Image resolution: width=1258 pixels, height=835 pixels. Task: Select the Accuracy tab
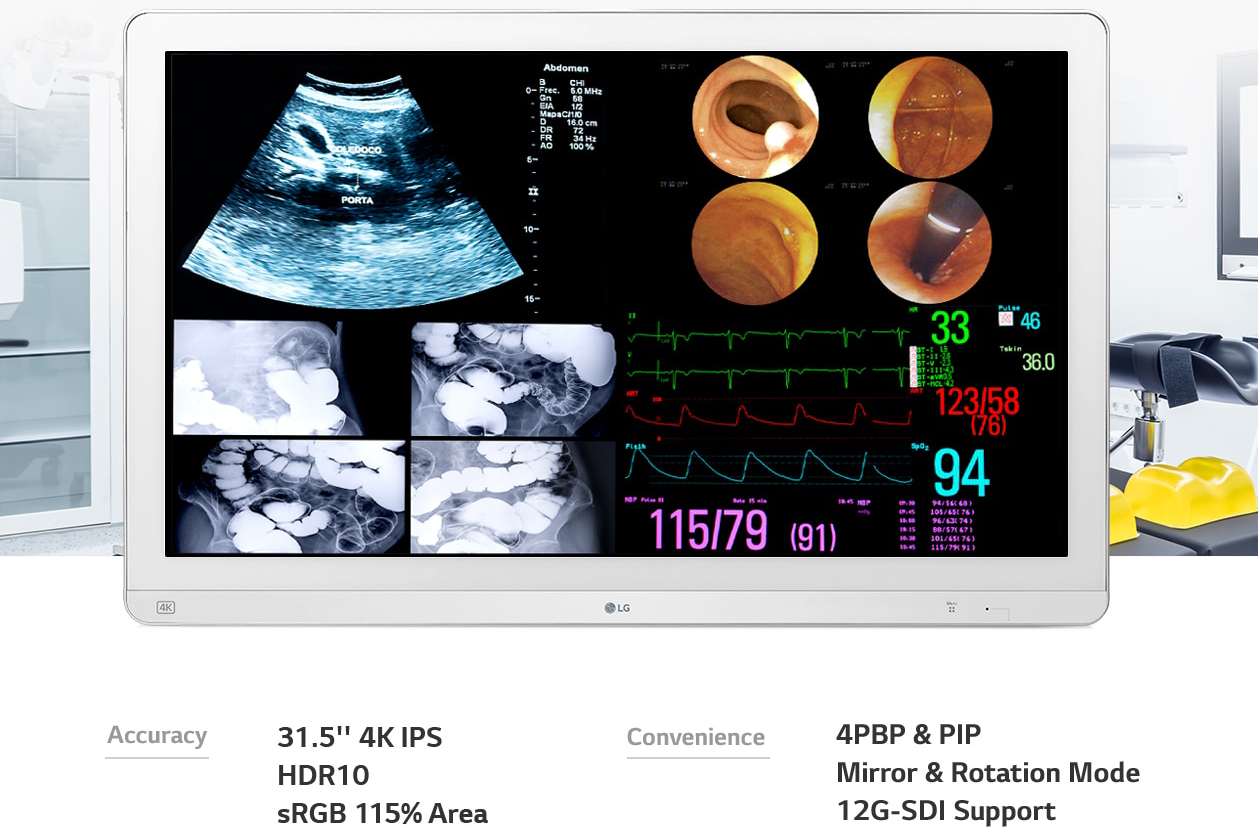(x=157, y=736)
